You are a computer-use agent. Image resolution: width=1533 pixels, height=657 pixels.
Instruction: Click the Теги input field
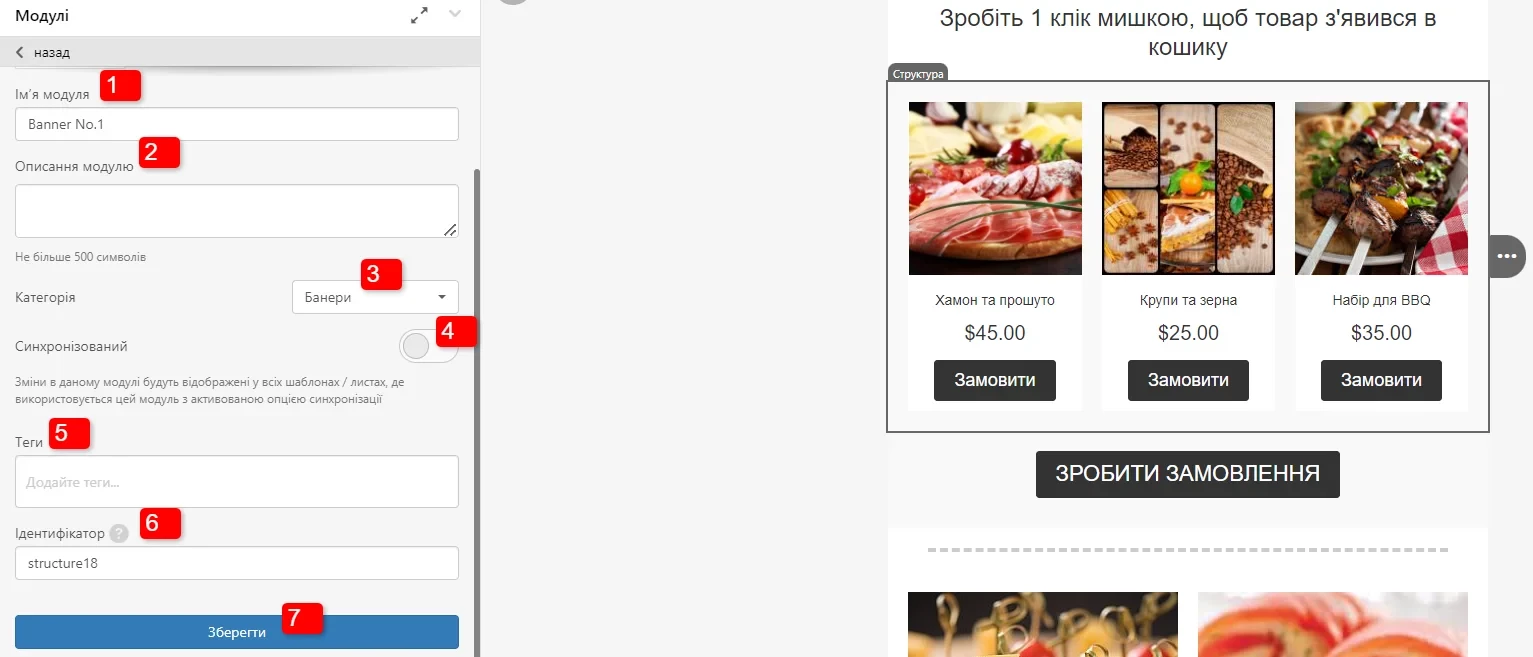(x=237, y=482)
